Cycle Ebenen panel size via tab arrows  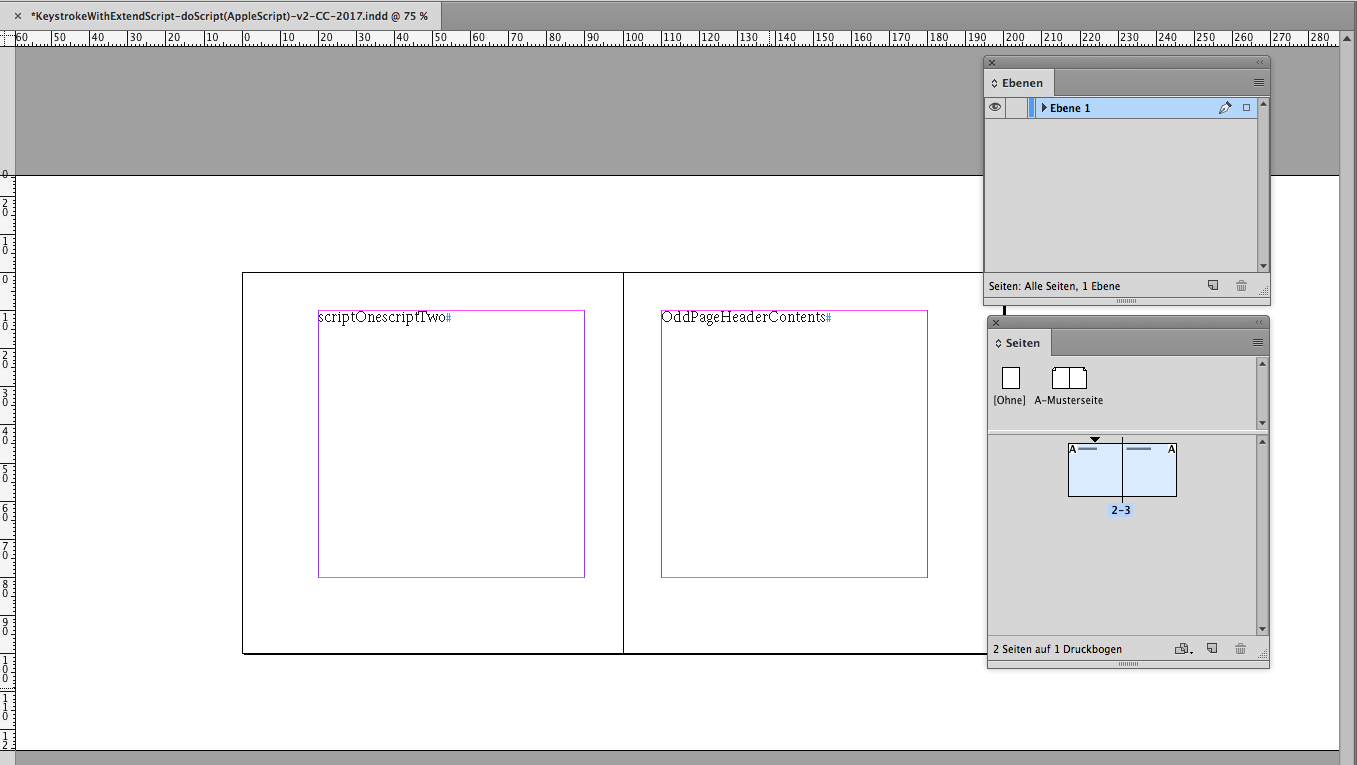tap(995, 83)
